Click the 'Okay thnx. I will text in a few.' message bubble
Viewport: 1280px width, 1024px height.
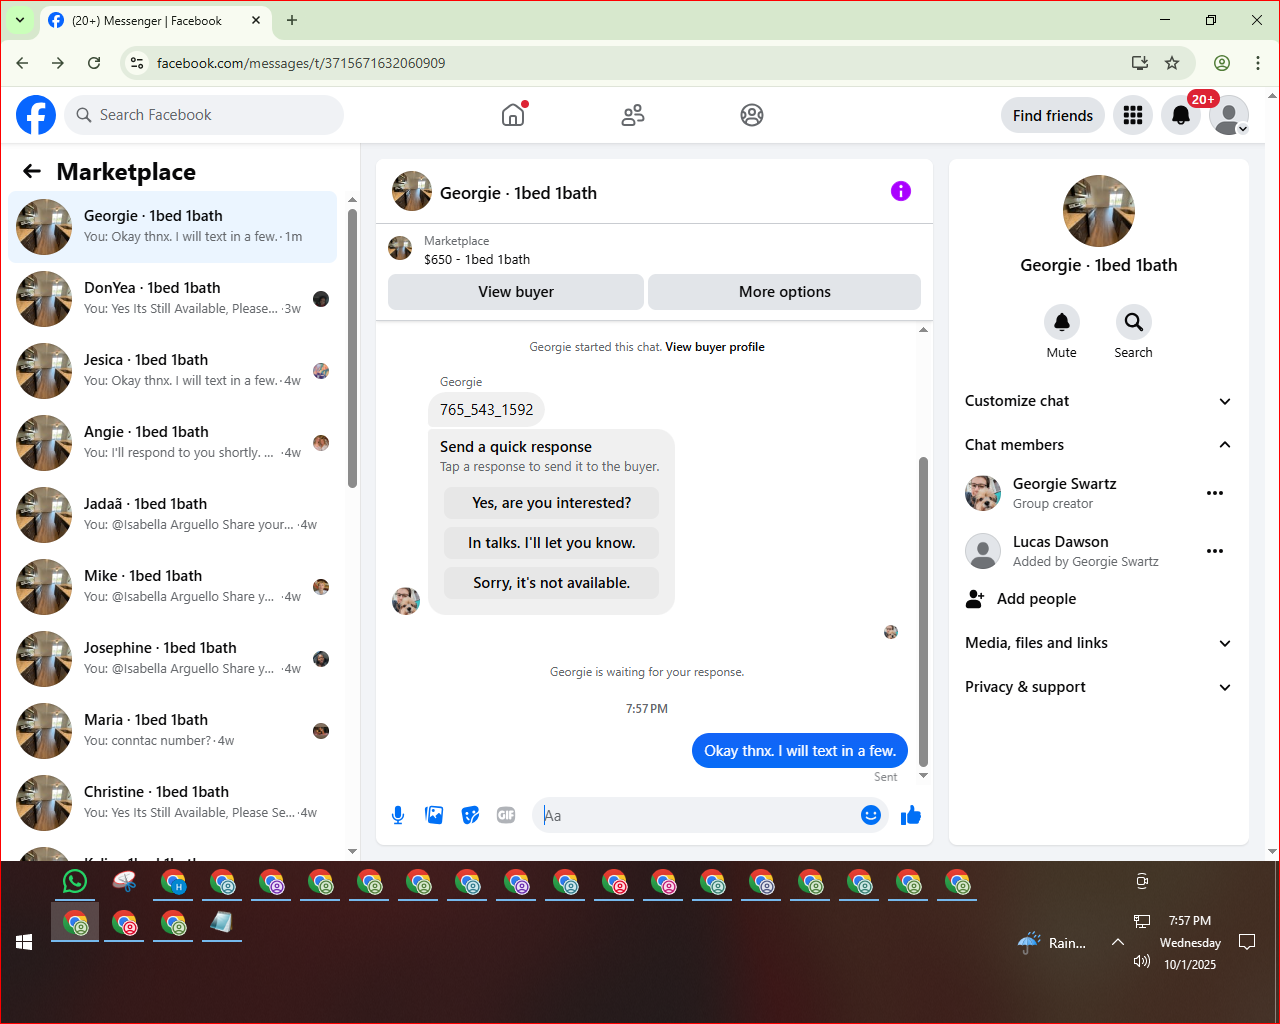(x=800, y=751)
